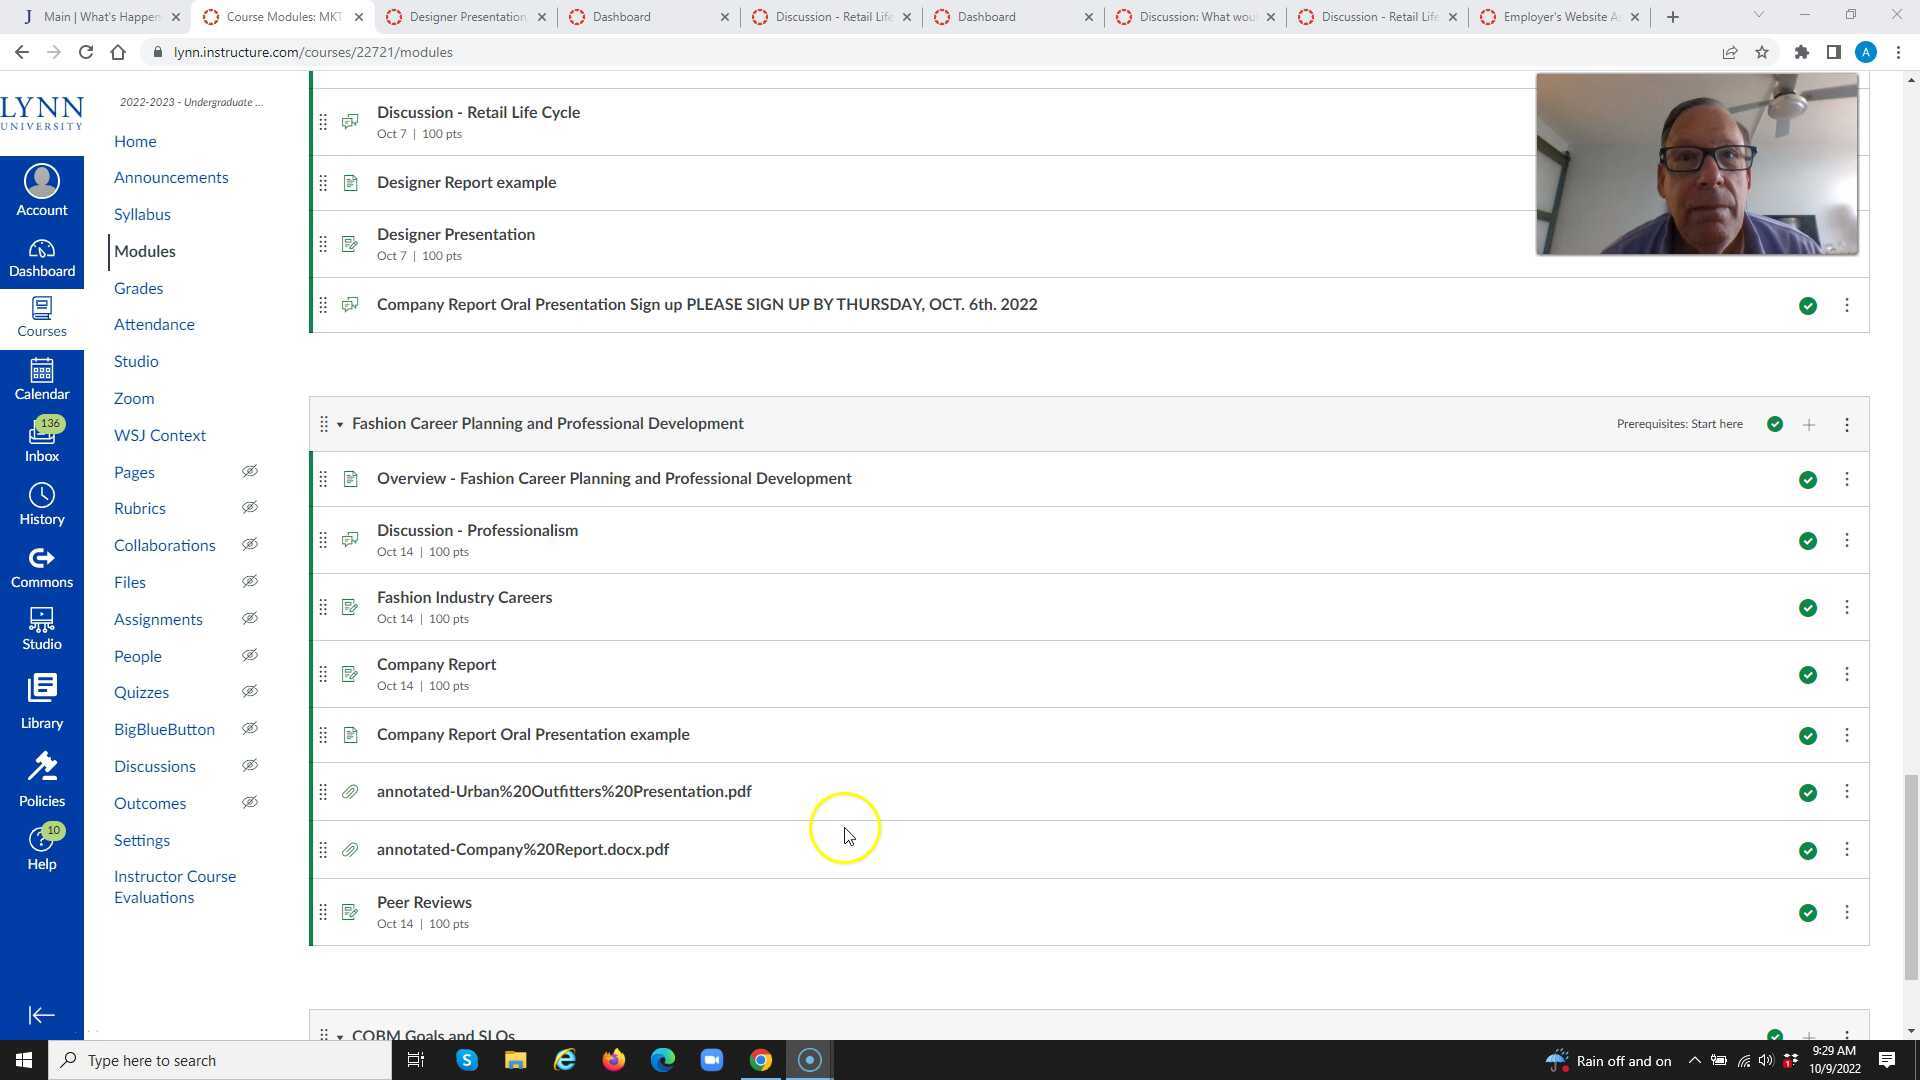1920x1080 pixels.
Task: Toggle publish checkmark for Peer Reviews
Action: (1807, 913)
